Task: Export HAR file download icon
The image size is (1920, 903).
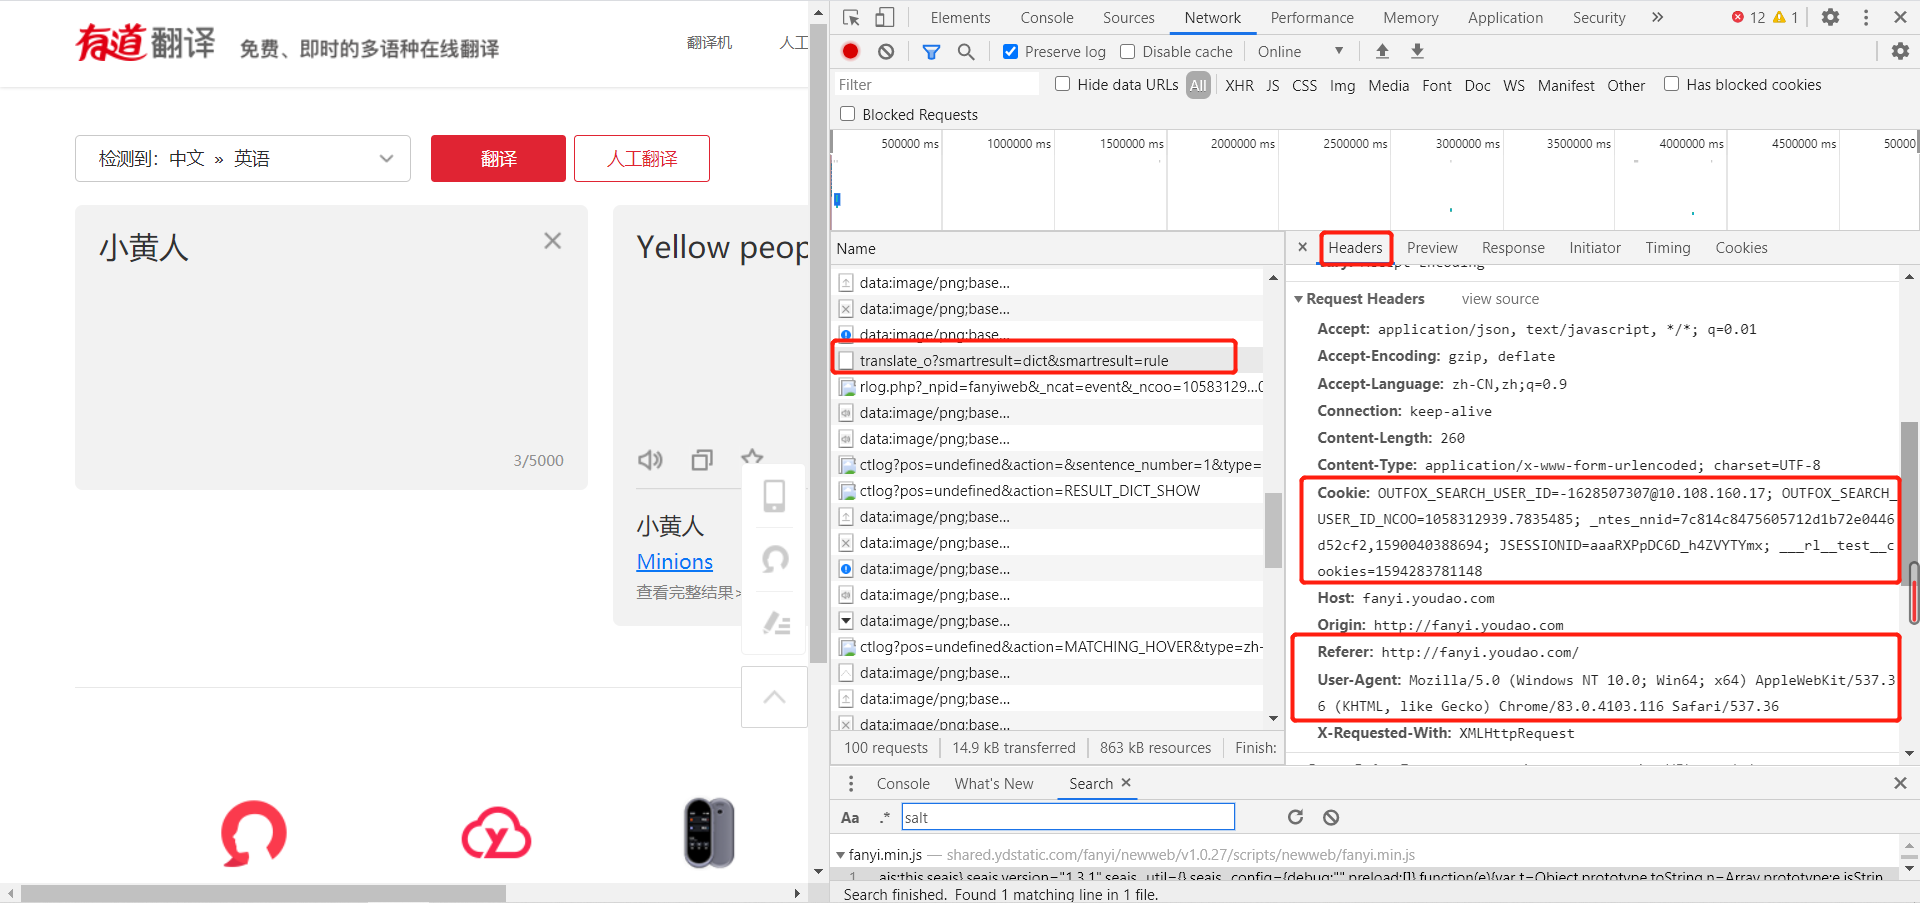Action: click(1417, 51)
